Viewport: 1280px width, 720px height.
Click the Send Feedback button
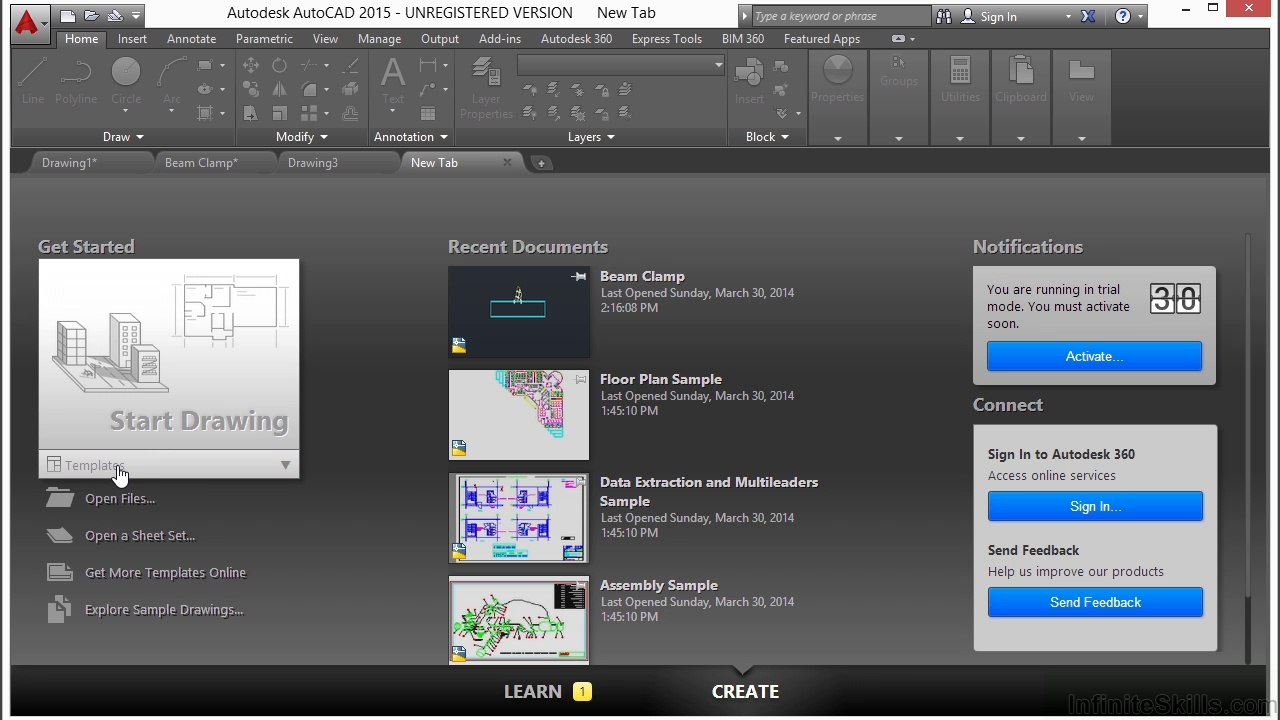click(x=1095, y=602)
